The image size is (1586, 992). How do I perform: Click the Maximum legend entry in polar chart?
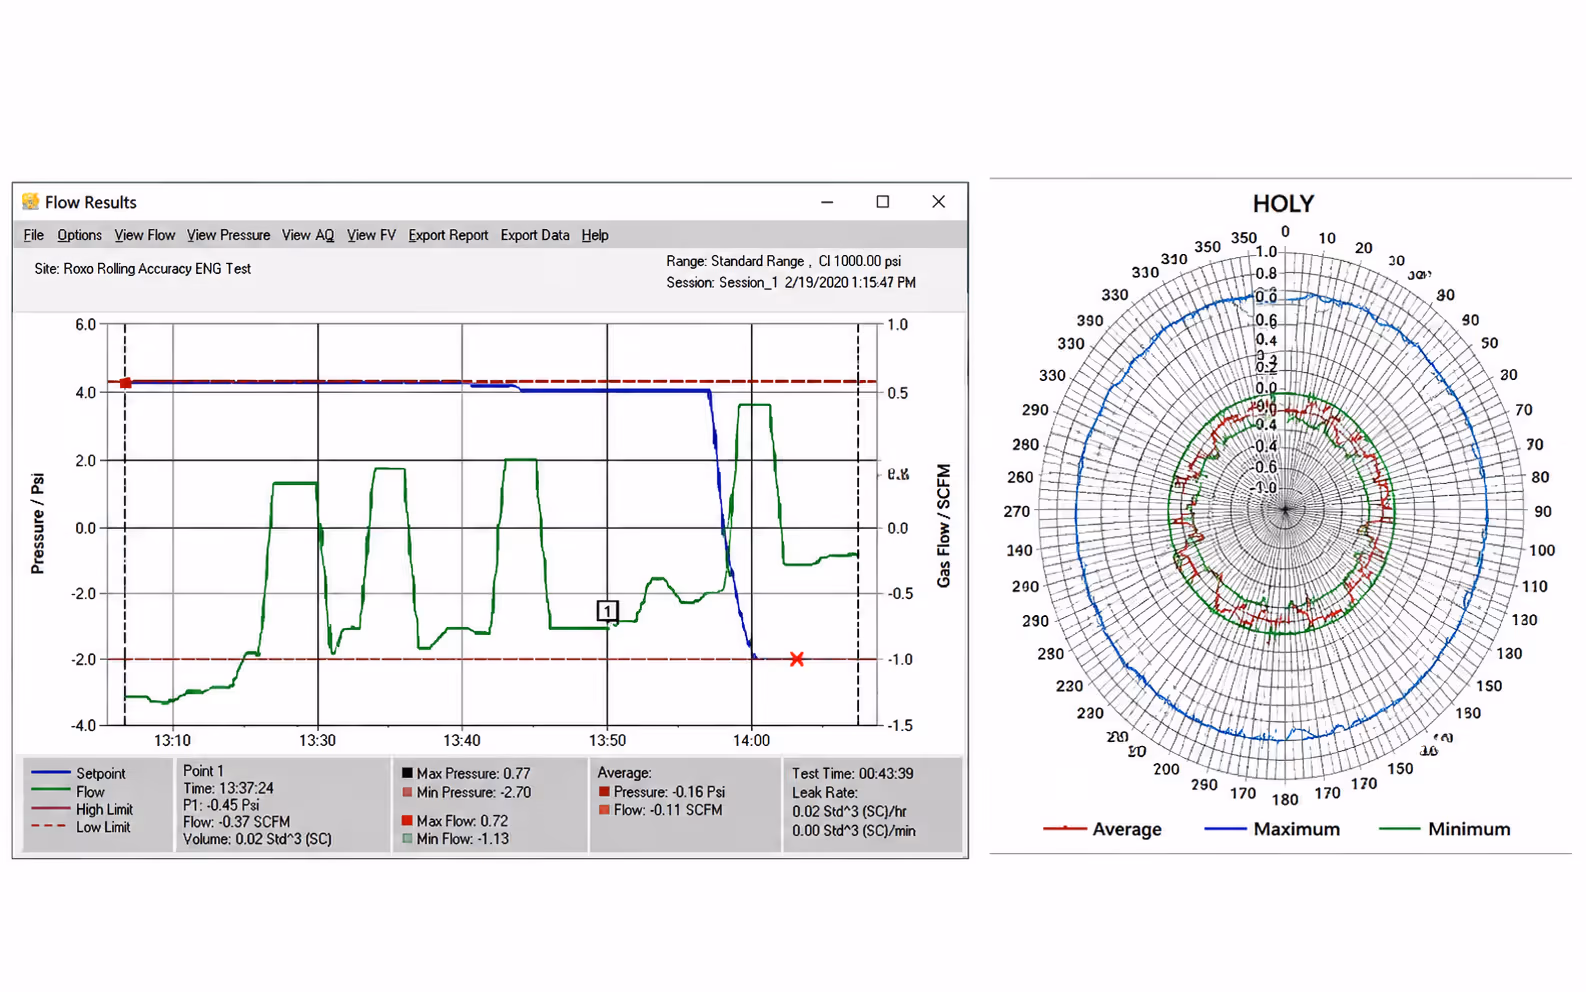click(x=1272, y=829)
